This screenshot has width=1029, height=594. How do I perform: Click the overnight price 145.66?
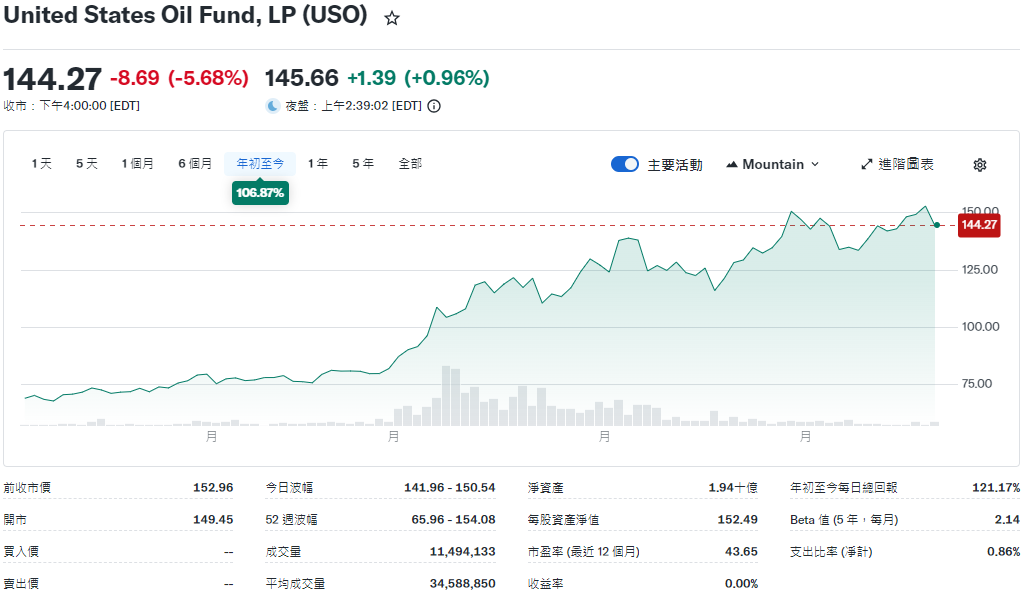click(301, 78)
